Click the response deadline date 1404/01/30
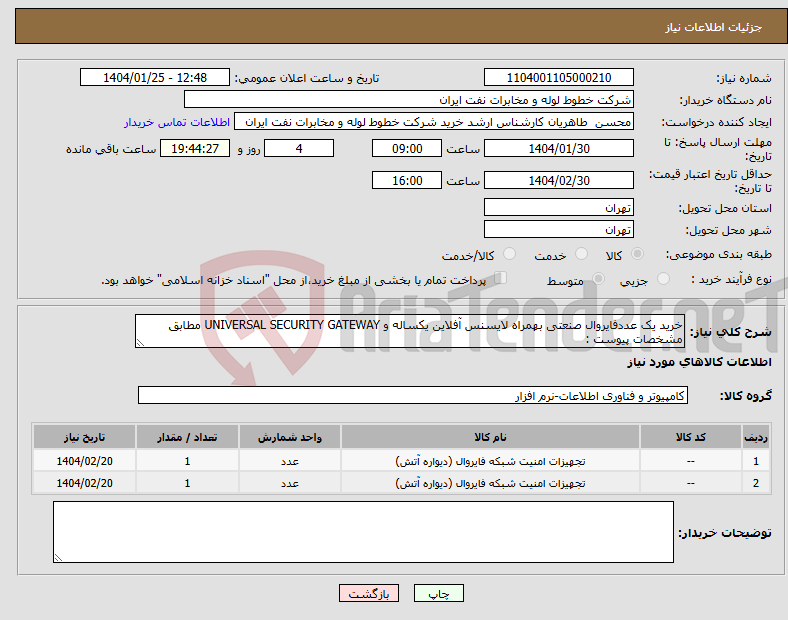 pos(558,148)
